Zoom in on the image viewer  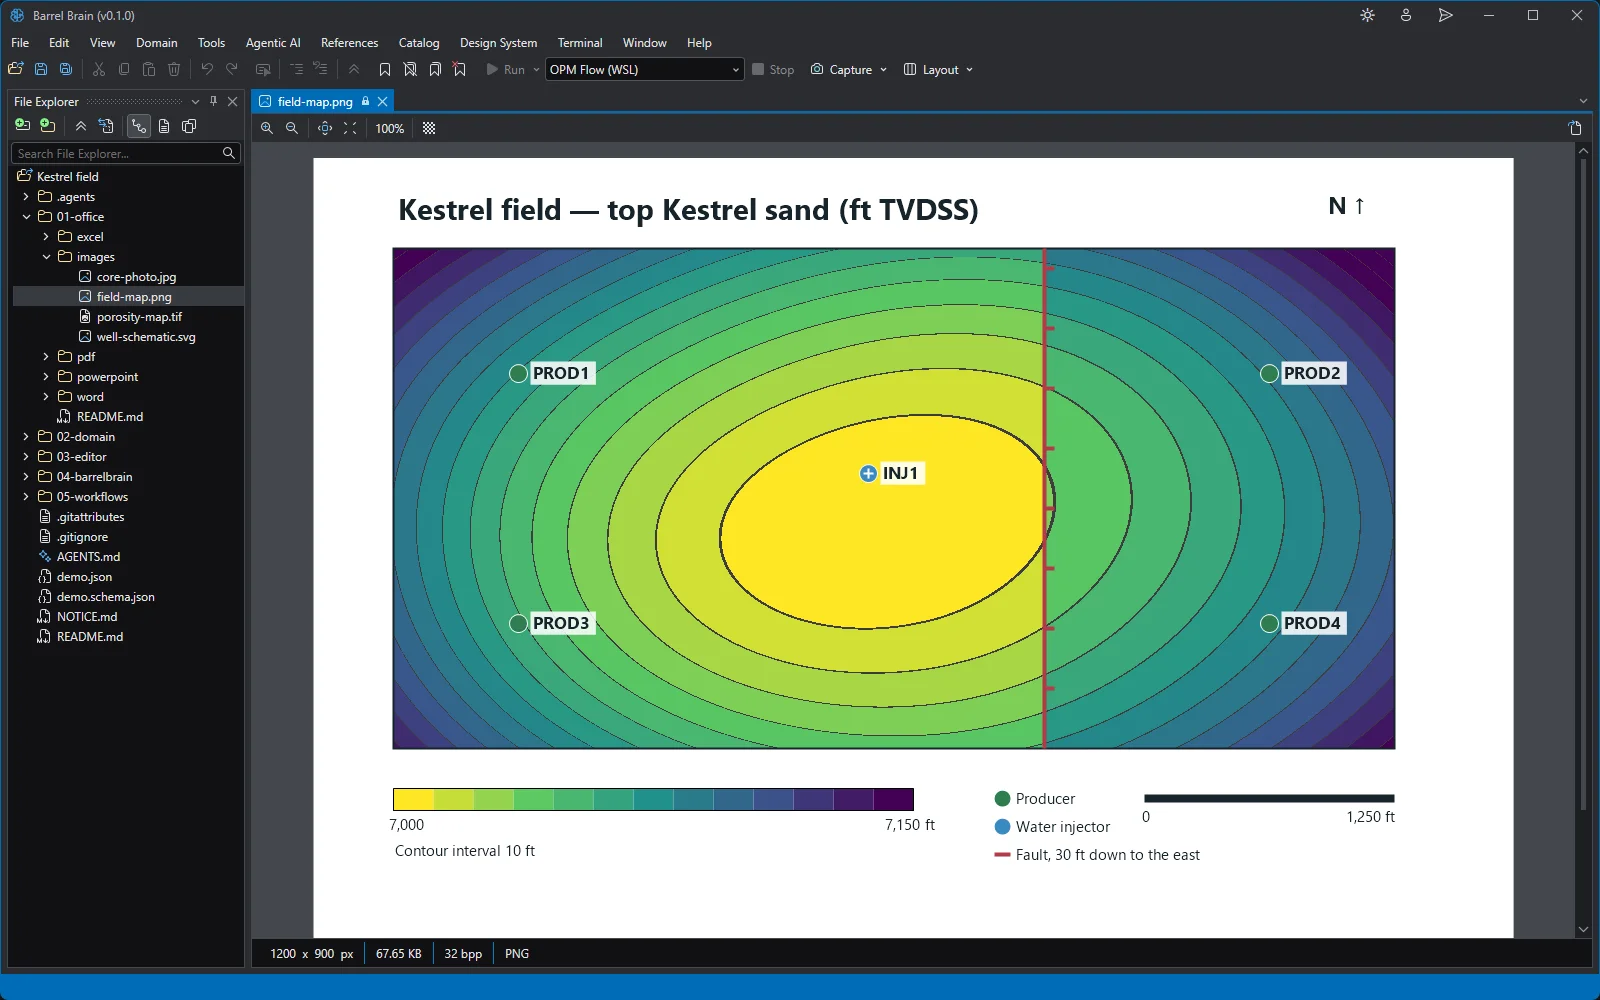(x=267, y=128)
